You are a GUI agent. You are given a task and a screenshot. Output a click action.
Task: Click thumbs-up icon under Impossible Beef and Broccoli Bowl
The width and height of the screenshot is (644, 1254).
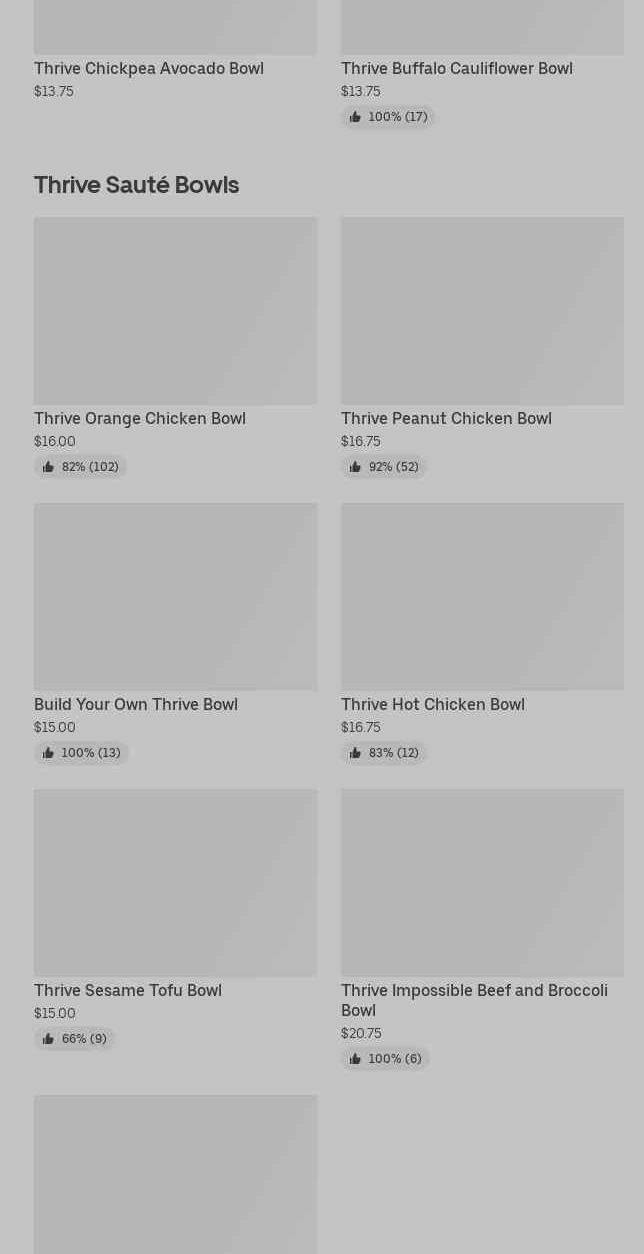(x=355, y=1059)
